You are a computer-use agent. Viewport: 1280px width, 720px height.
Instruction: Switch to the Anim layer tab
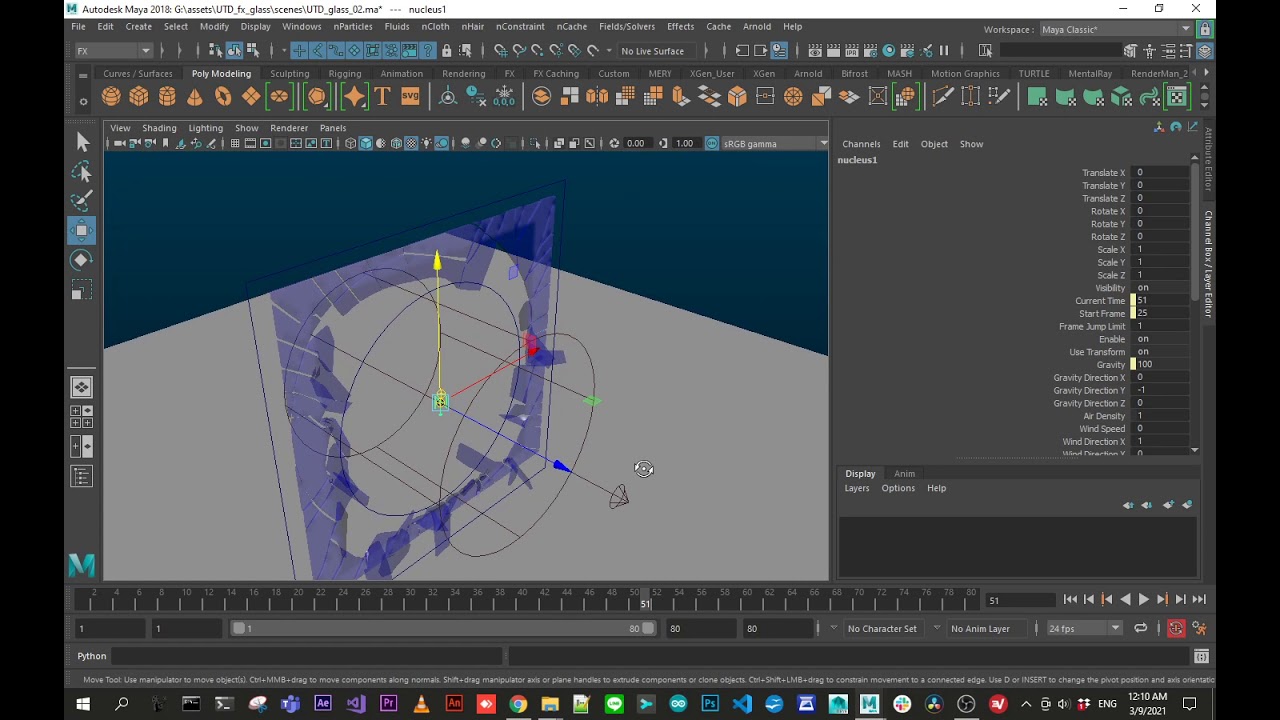point(904,474)
